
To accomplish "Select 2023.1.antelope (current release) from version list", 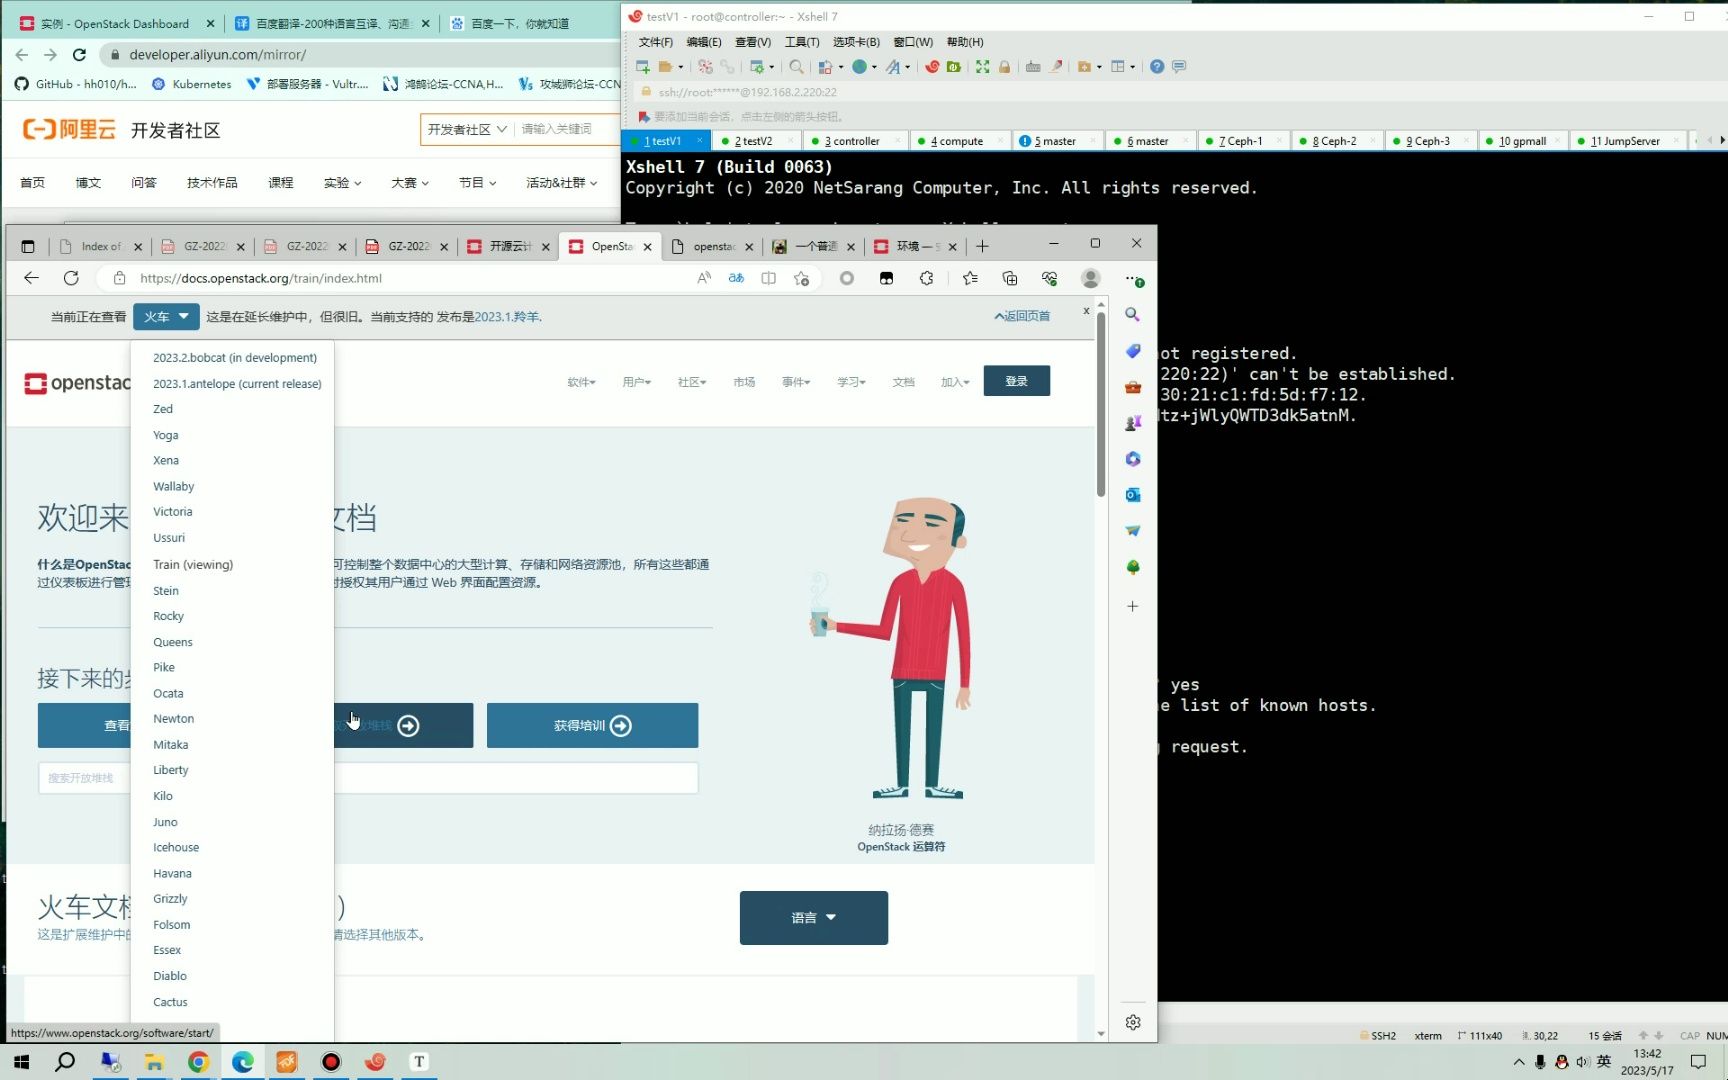I will [x=237, y=384].
